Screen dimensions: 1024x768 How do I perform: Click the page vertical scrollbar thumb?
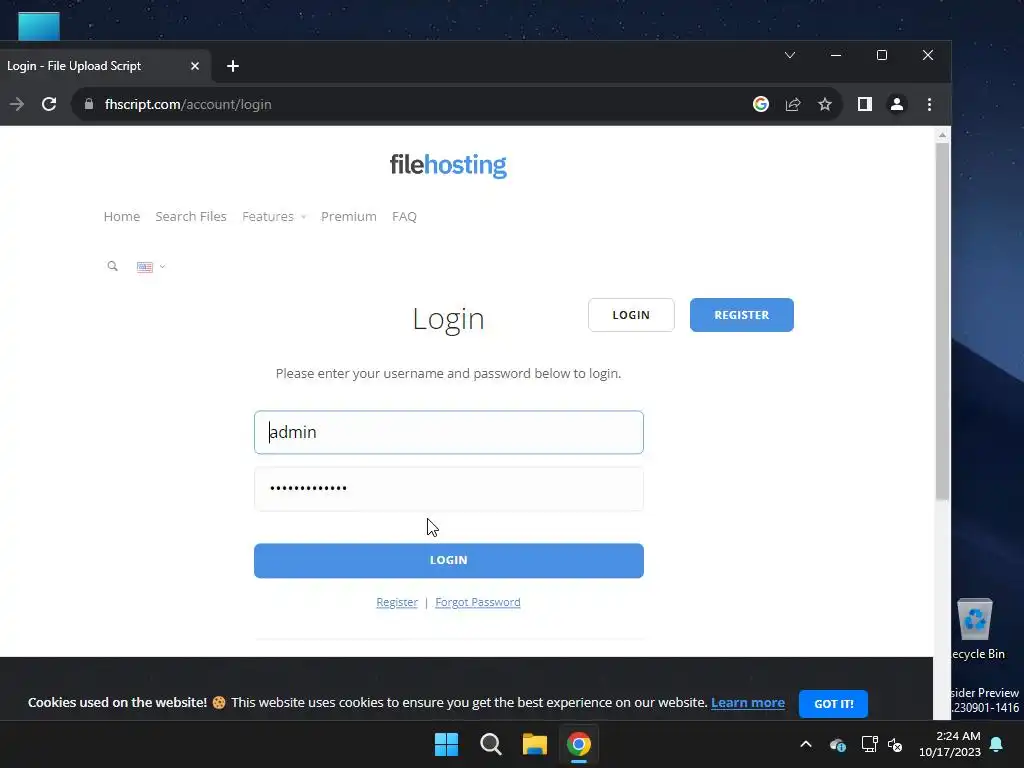tap(942, 320)
